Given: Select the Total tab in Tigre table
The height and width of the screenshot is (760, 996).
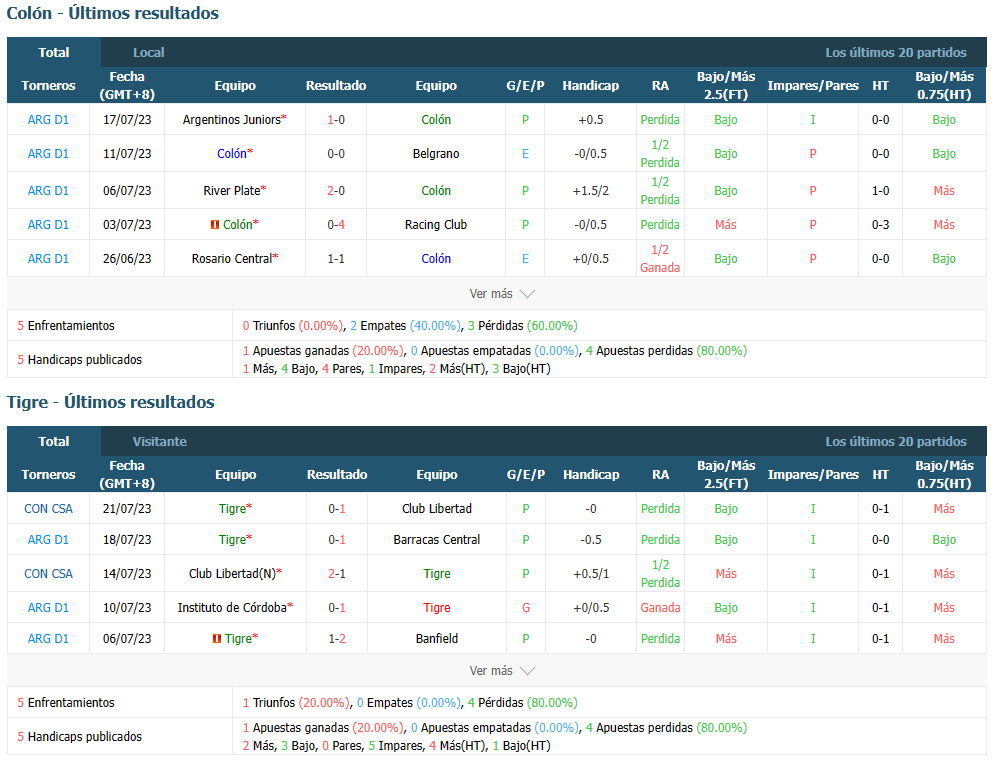Looking at the screenshot, I should pyautogui.click(x=54, y=441).
